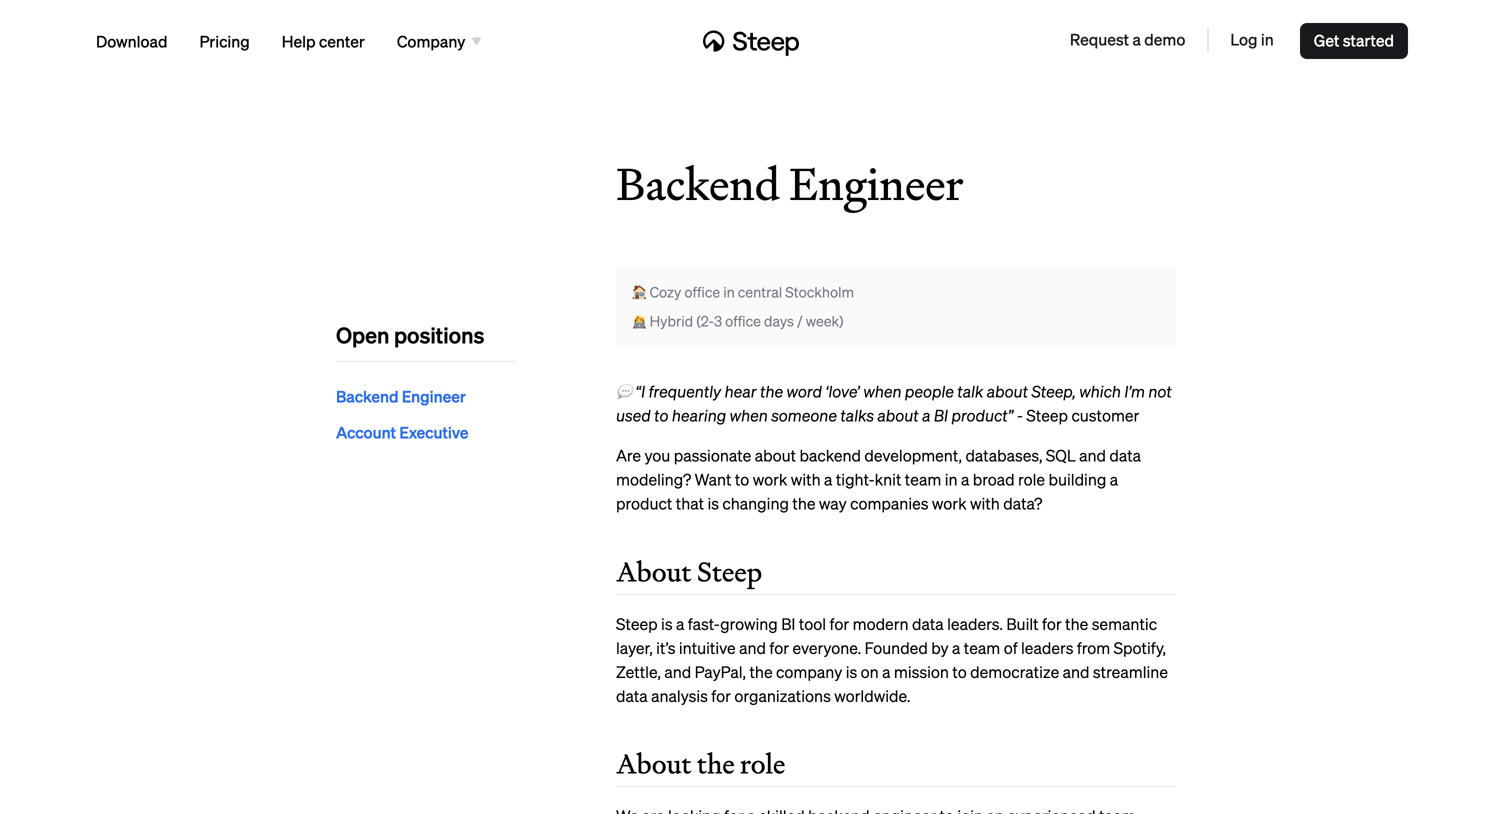Expand the Company dropdown menu

[x=439, y=41]
